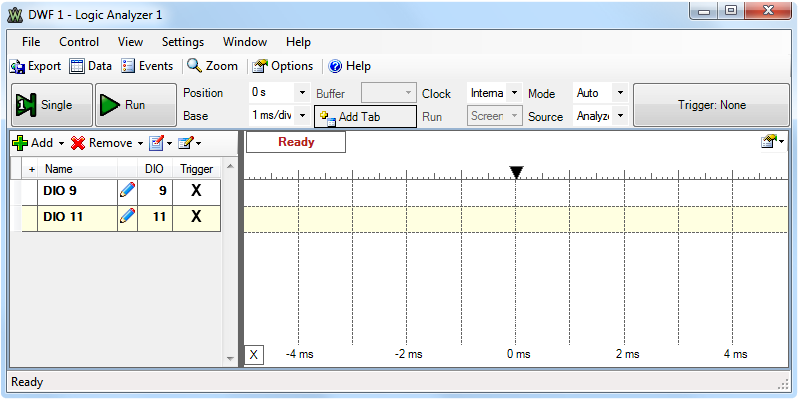This screenshot has width=799, height=400.
Task: Click the DIO column header
Action: click(x=154, y=169)
